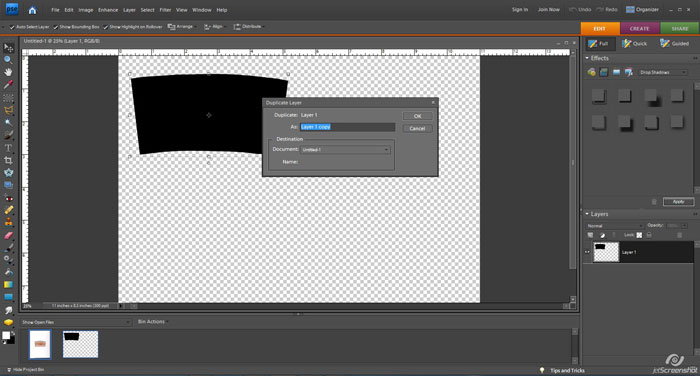This screenshot has height=376, width=700.
Task: Select the Eyedropper tool
Action: (8, 85)
